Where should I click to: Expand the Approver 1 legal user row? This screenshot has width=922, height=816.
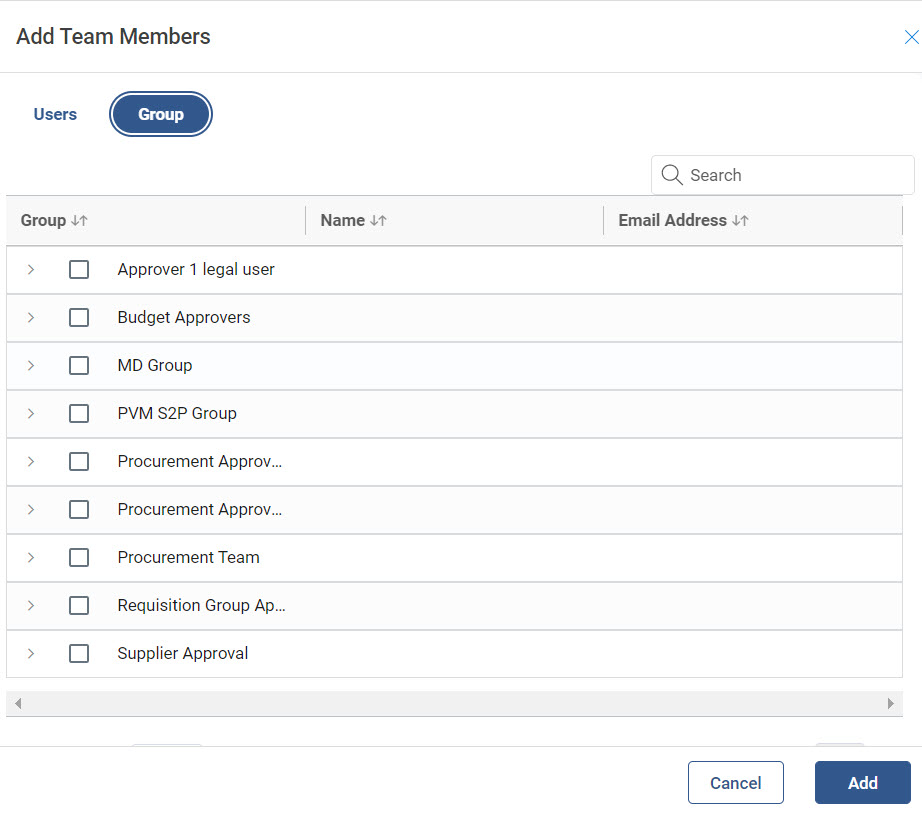point(31,270)
